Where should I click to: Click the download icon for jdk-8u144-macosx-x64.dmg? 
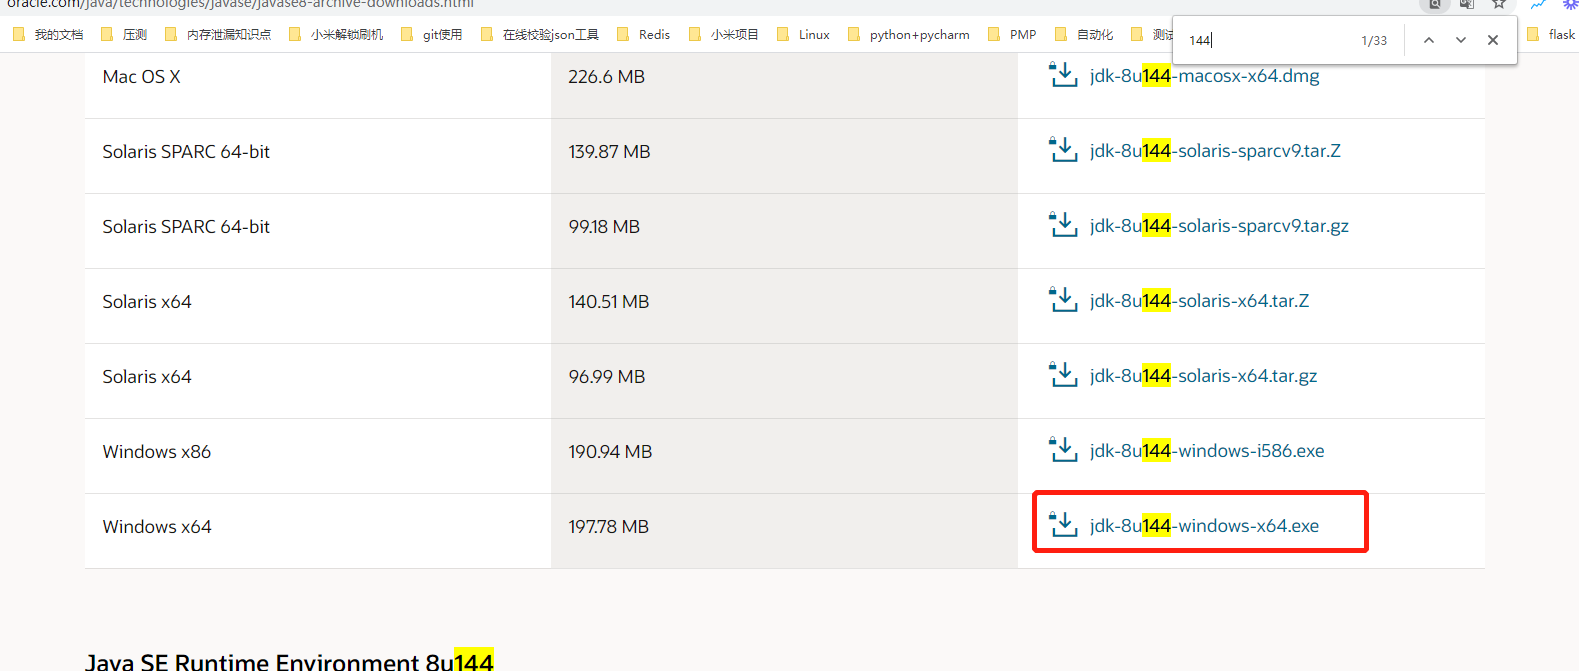point(1063,75)
